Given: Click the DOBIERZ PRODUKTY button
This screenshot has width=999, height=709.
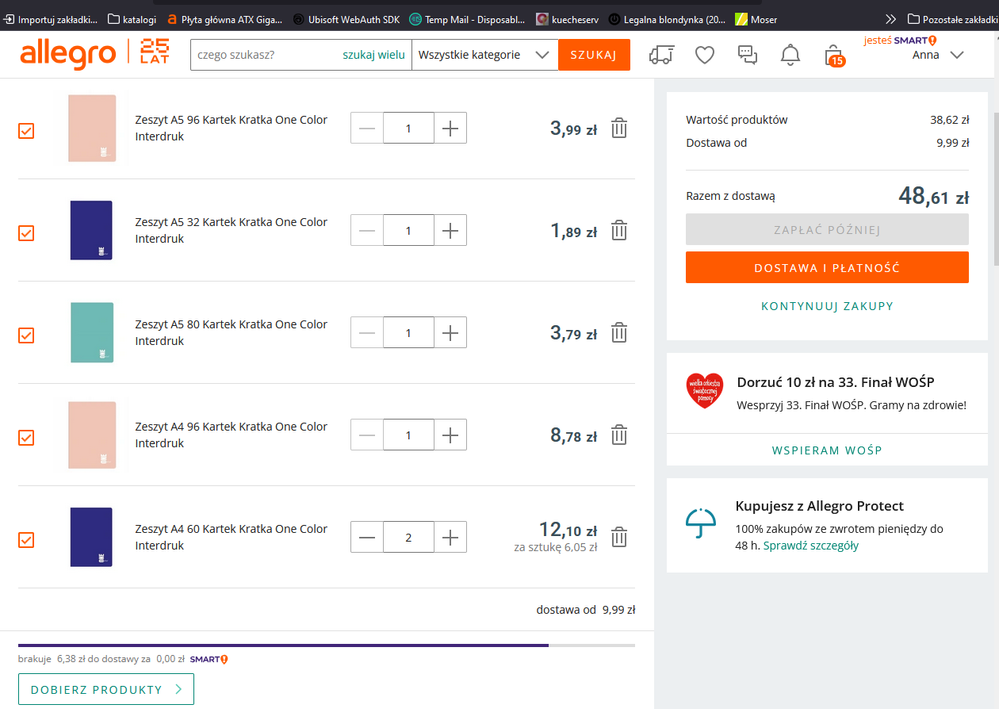Looking at the screenshot, I should click(106, 689).
